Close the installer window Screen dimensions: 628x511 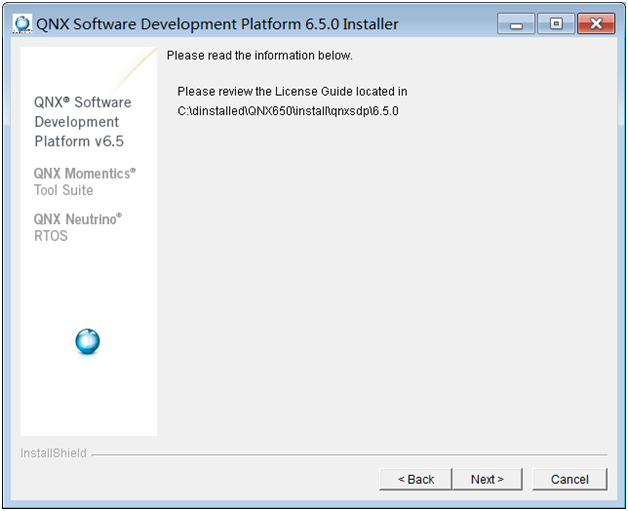[596, 24]
